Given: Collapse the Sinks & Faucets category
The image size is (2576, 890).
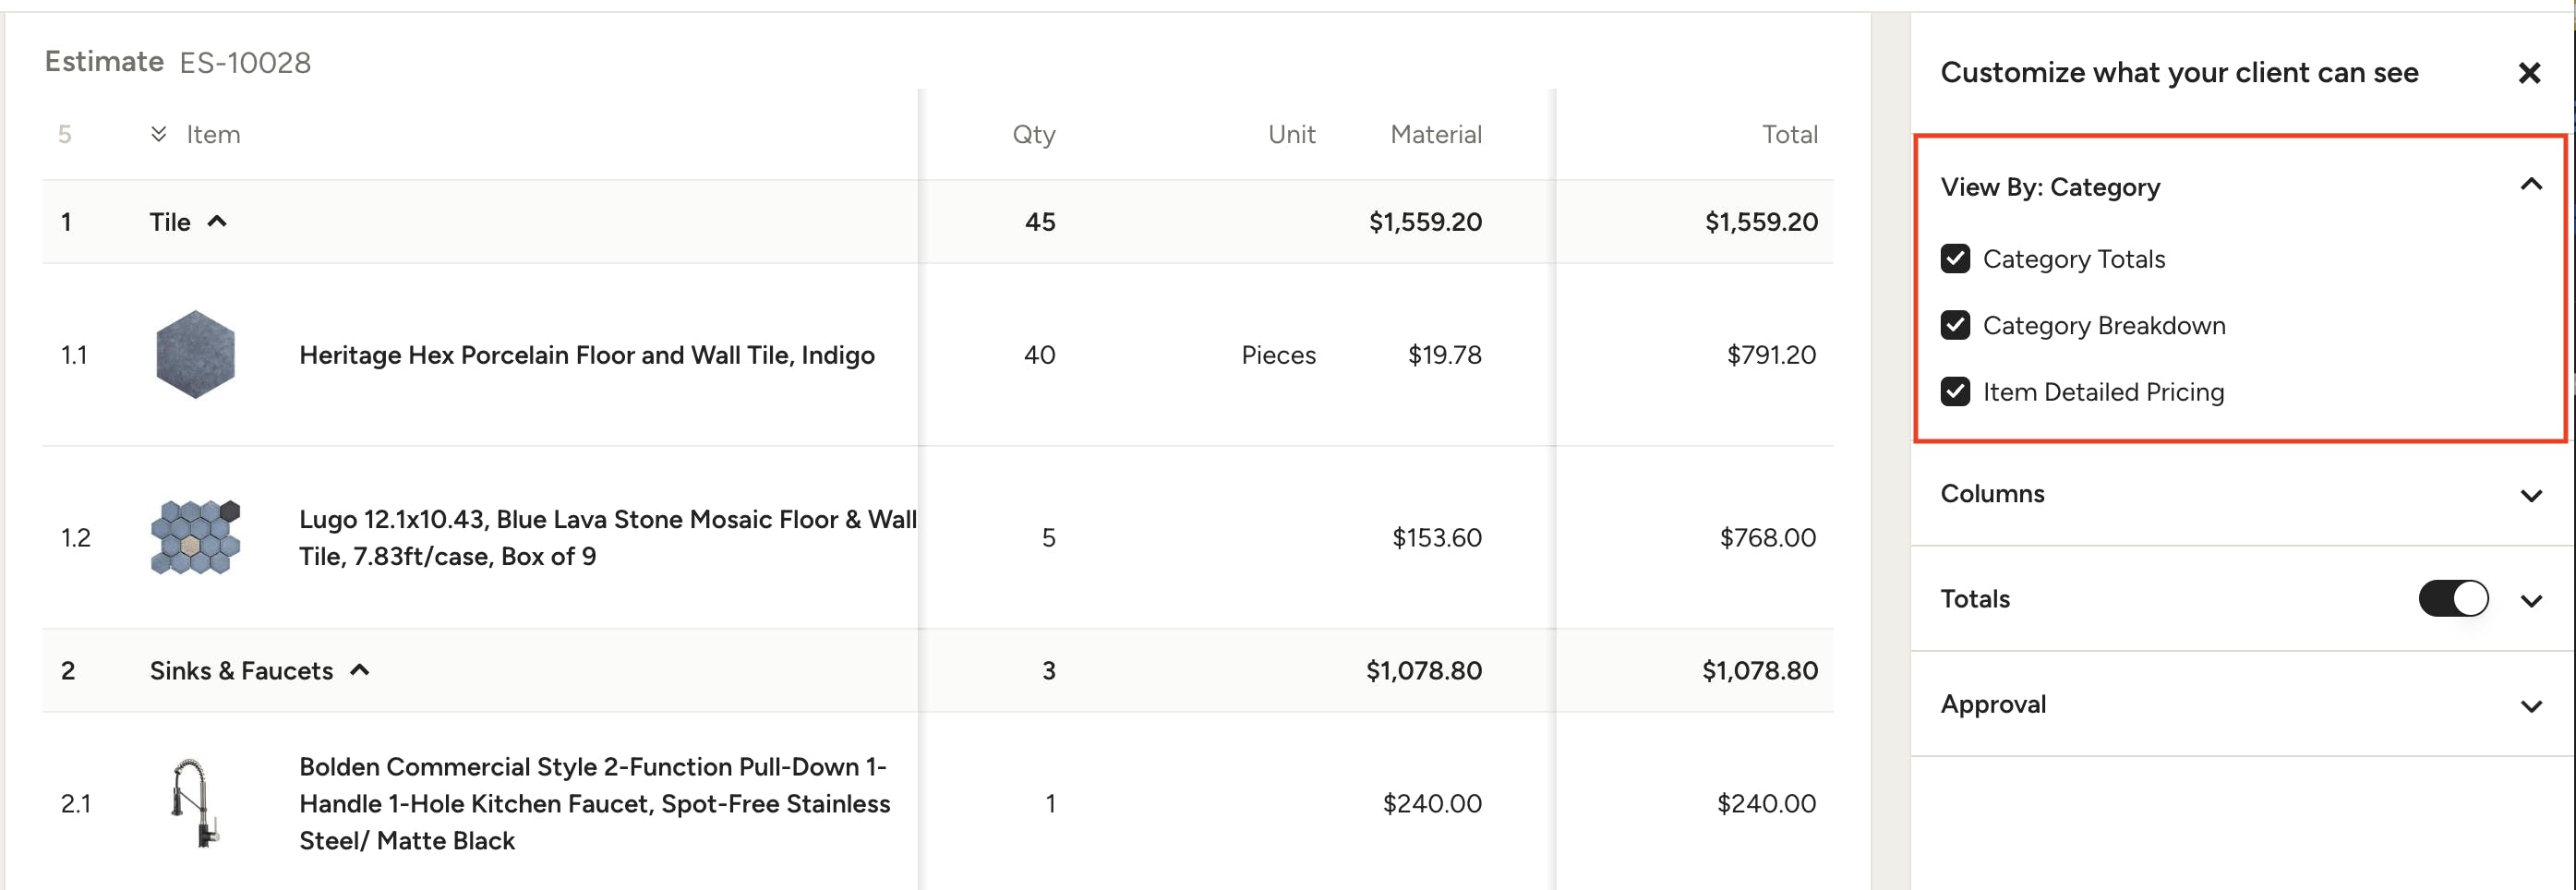Looking at the screenshot, I should pos(360,670).
